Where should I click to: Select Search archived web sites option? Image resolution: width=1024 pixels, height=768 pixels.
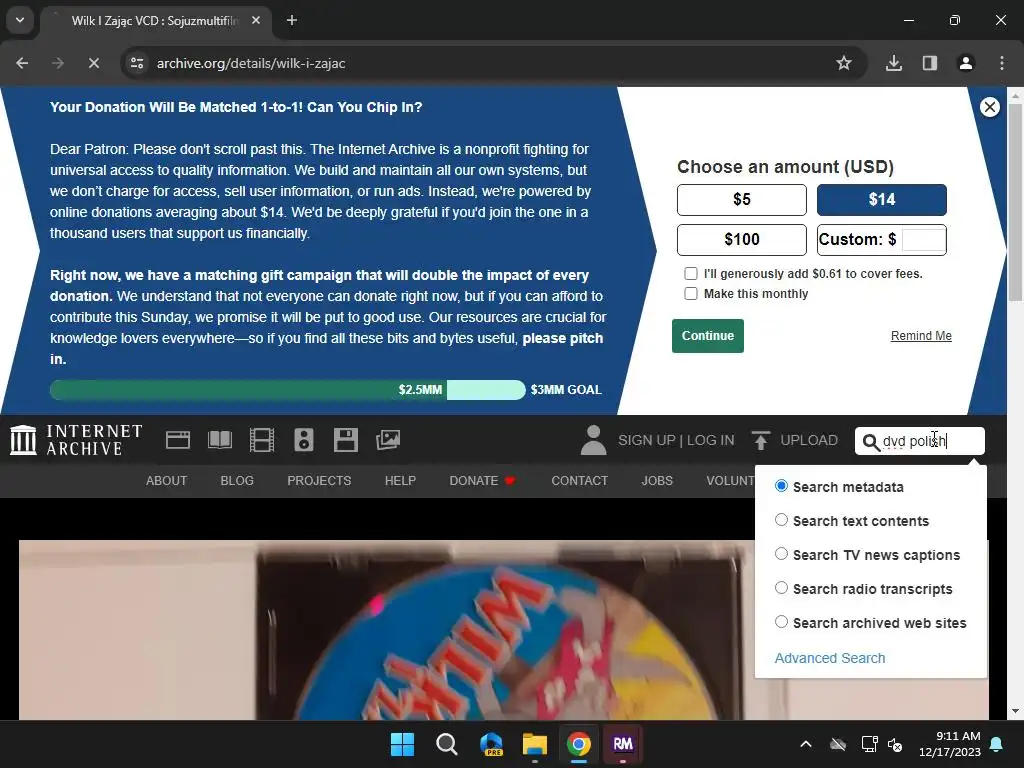click(x=781, y=622)
